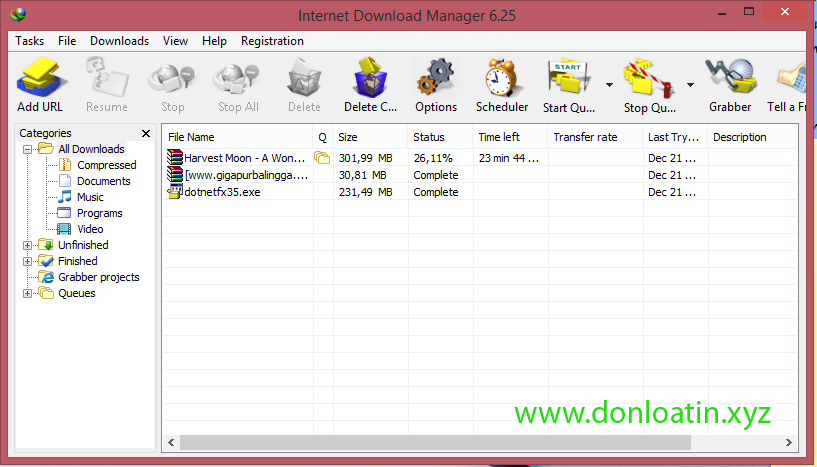Click the Add URL toolbar icon
The width and height of the screenshot is (817, 467).
pos(42,79)
